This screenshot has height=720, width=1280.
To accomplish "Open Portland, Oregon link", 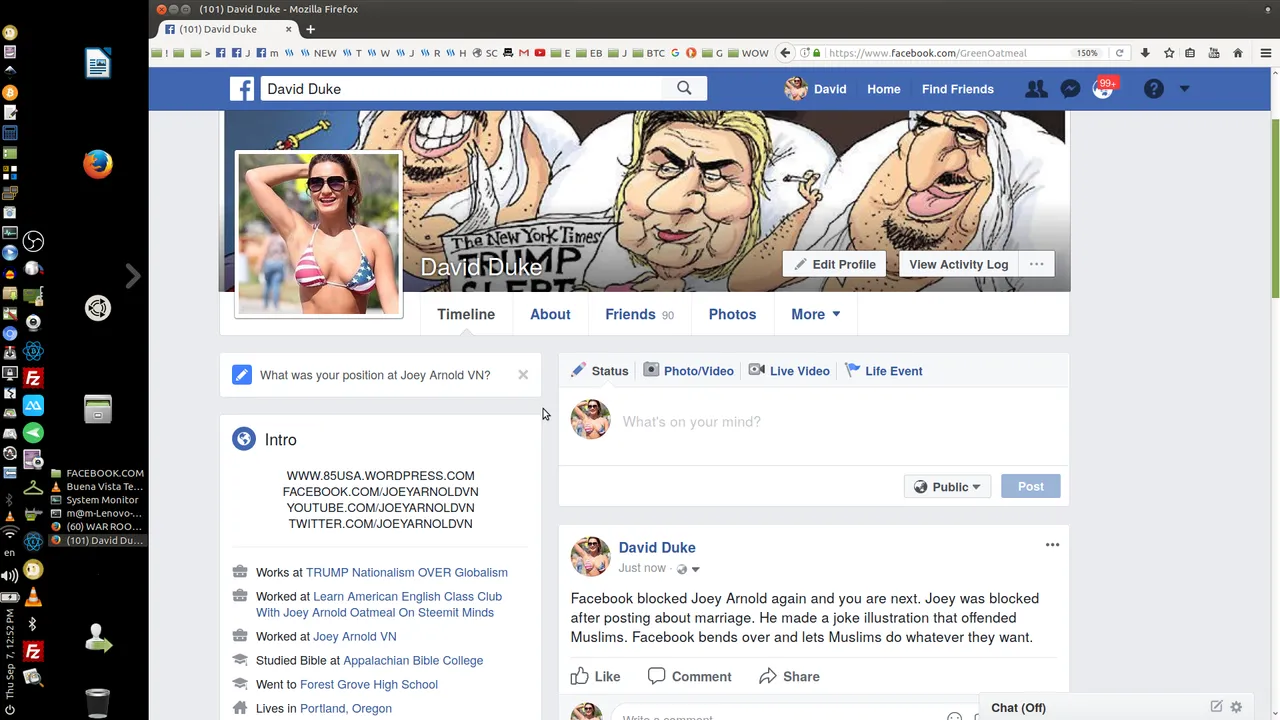I will [x=346, y=709].
